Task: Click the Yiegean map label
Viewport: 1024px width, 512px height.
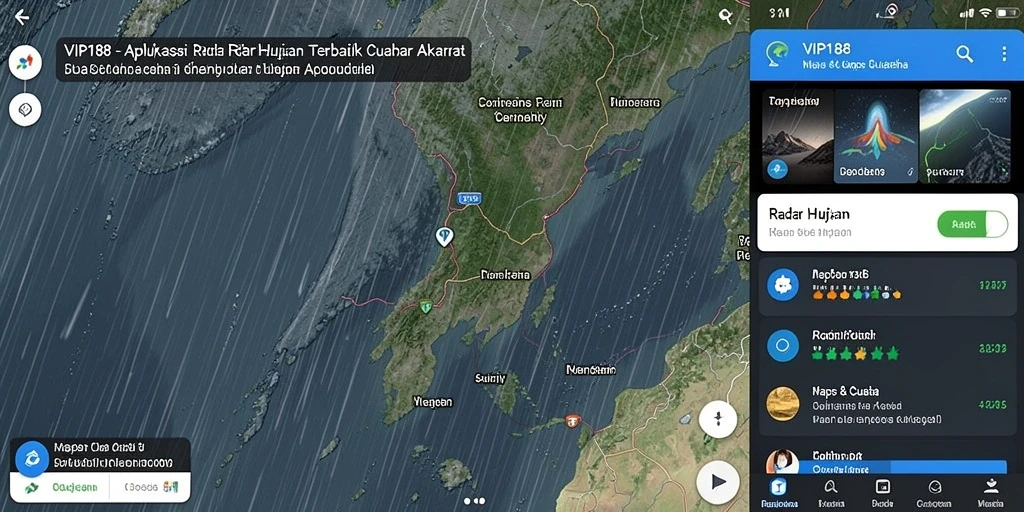Action: 433,402
